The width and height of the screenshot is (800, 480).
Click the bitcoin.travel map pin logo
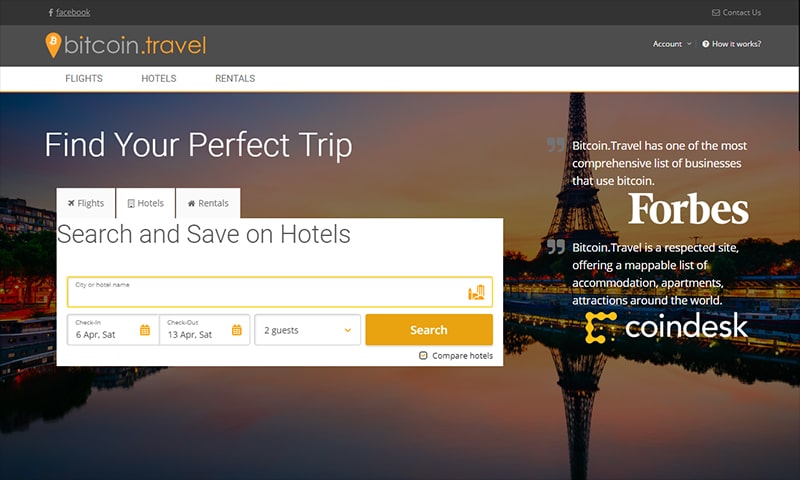point(53,45)
